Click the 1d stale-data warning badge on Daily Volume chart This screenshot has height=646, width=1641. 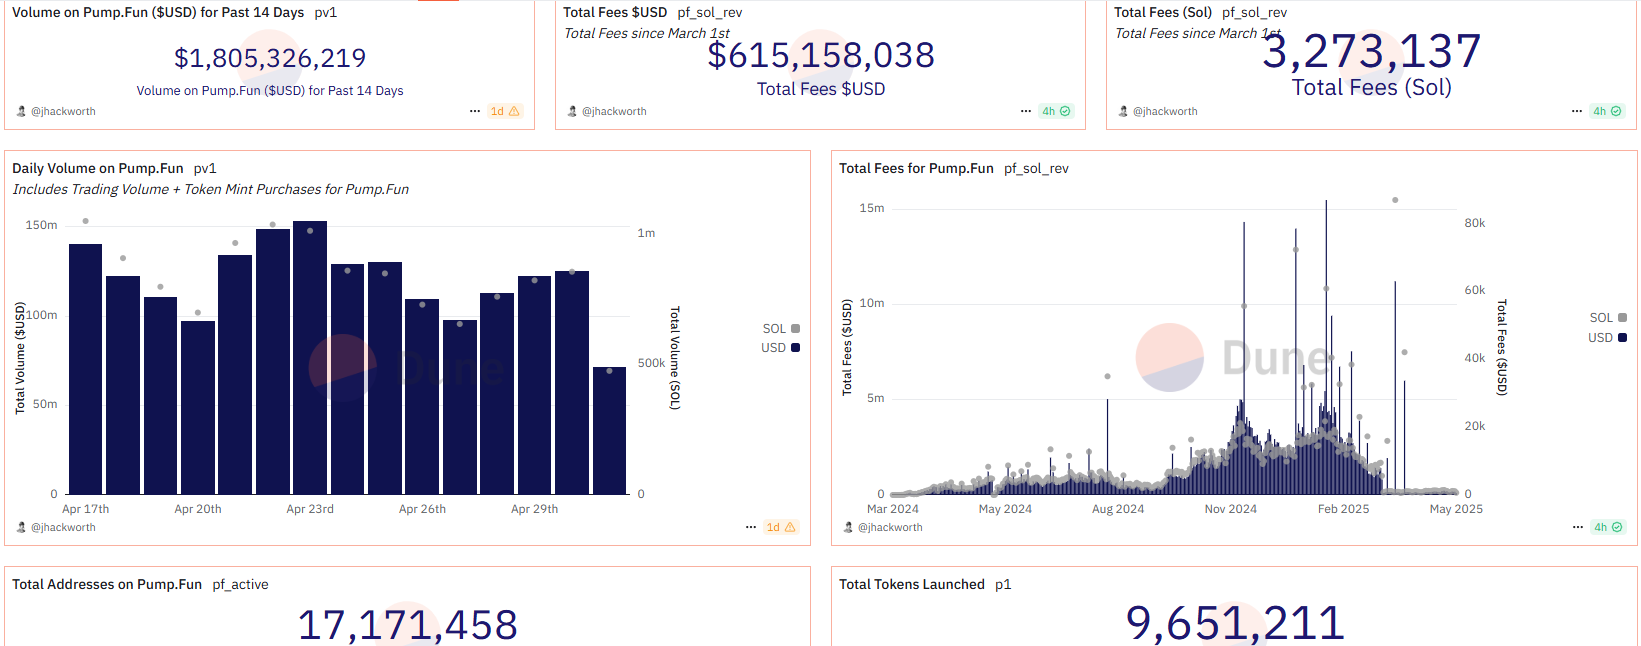[x=780, y=527]
